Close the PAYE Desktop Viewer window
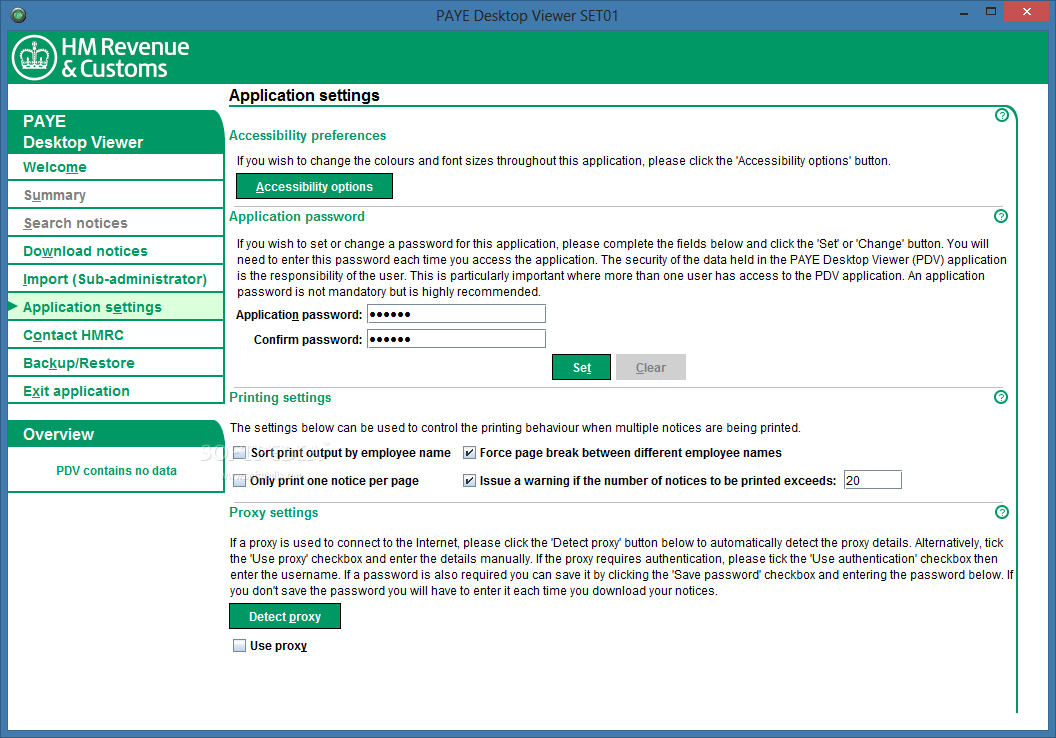Screen dimensions: 1056x738 click(1026, 11)
